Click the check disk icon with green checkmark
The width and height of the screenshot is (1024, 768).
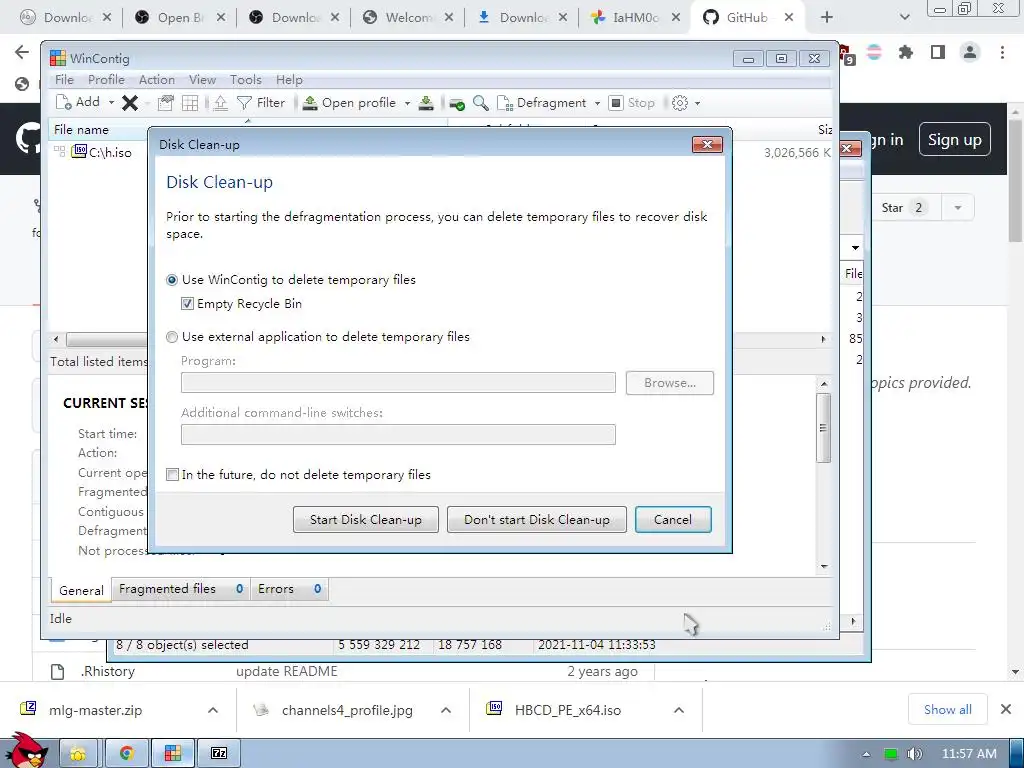click(457, 103)
